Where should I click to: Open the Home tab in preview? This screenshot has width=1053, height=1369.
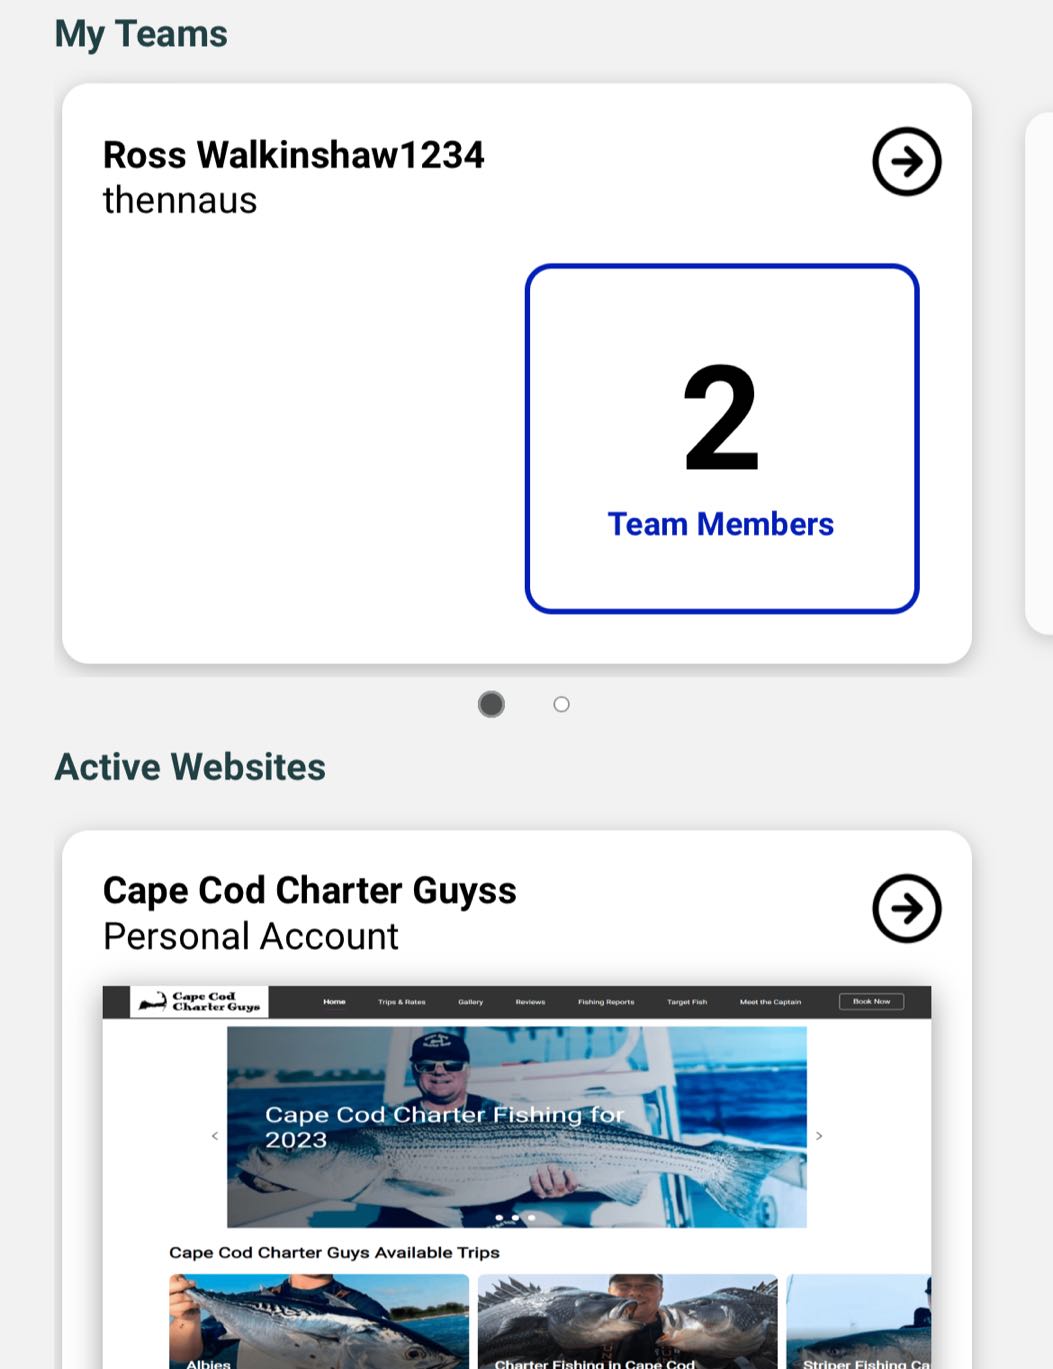pyautogui.click(x=334, y=1001)
